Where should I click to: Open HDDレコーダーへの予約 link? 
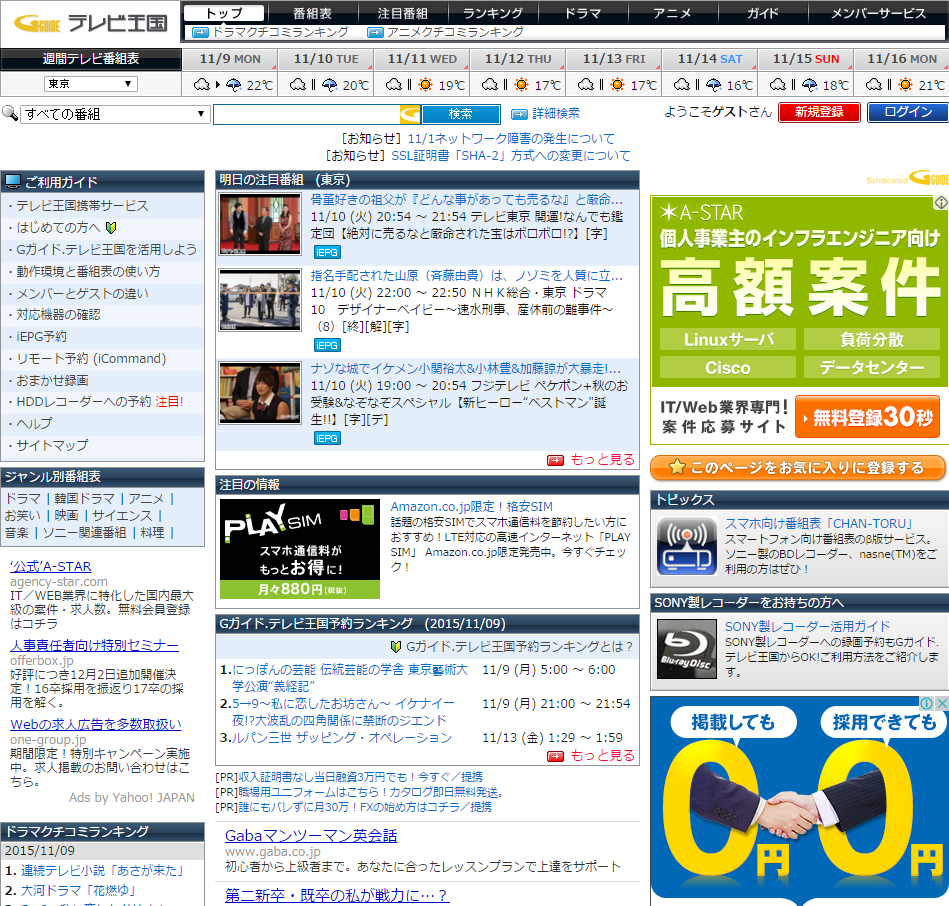coord(84,402)
